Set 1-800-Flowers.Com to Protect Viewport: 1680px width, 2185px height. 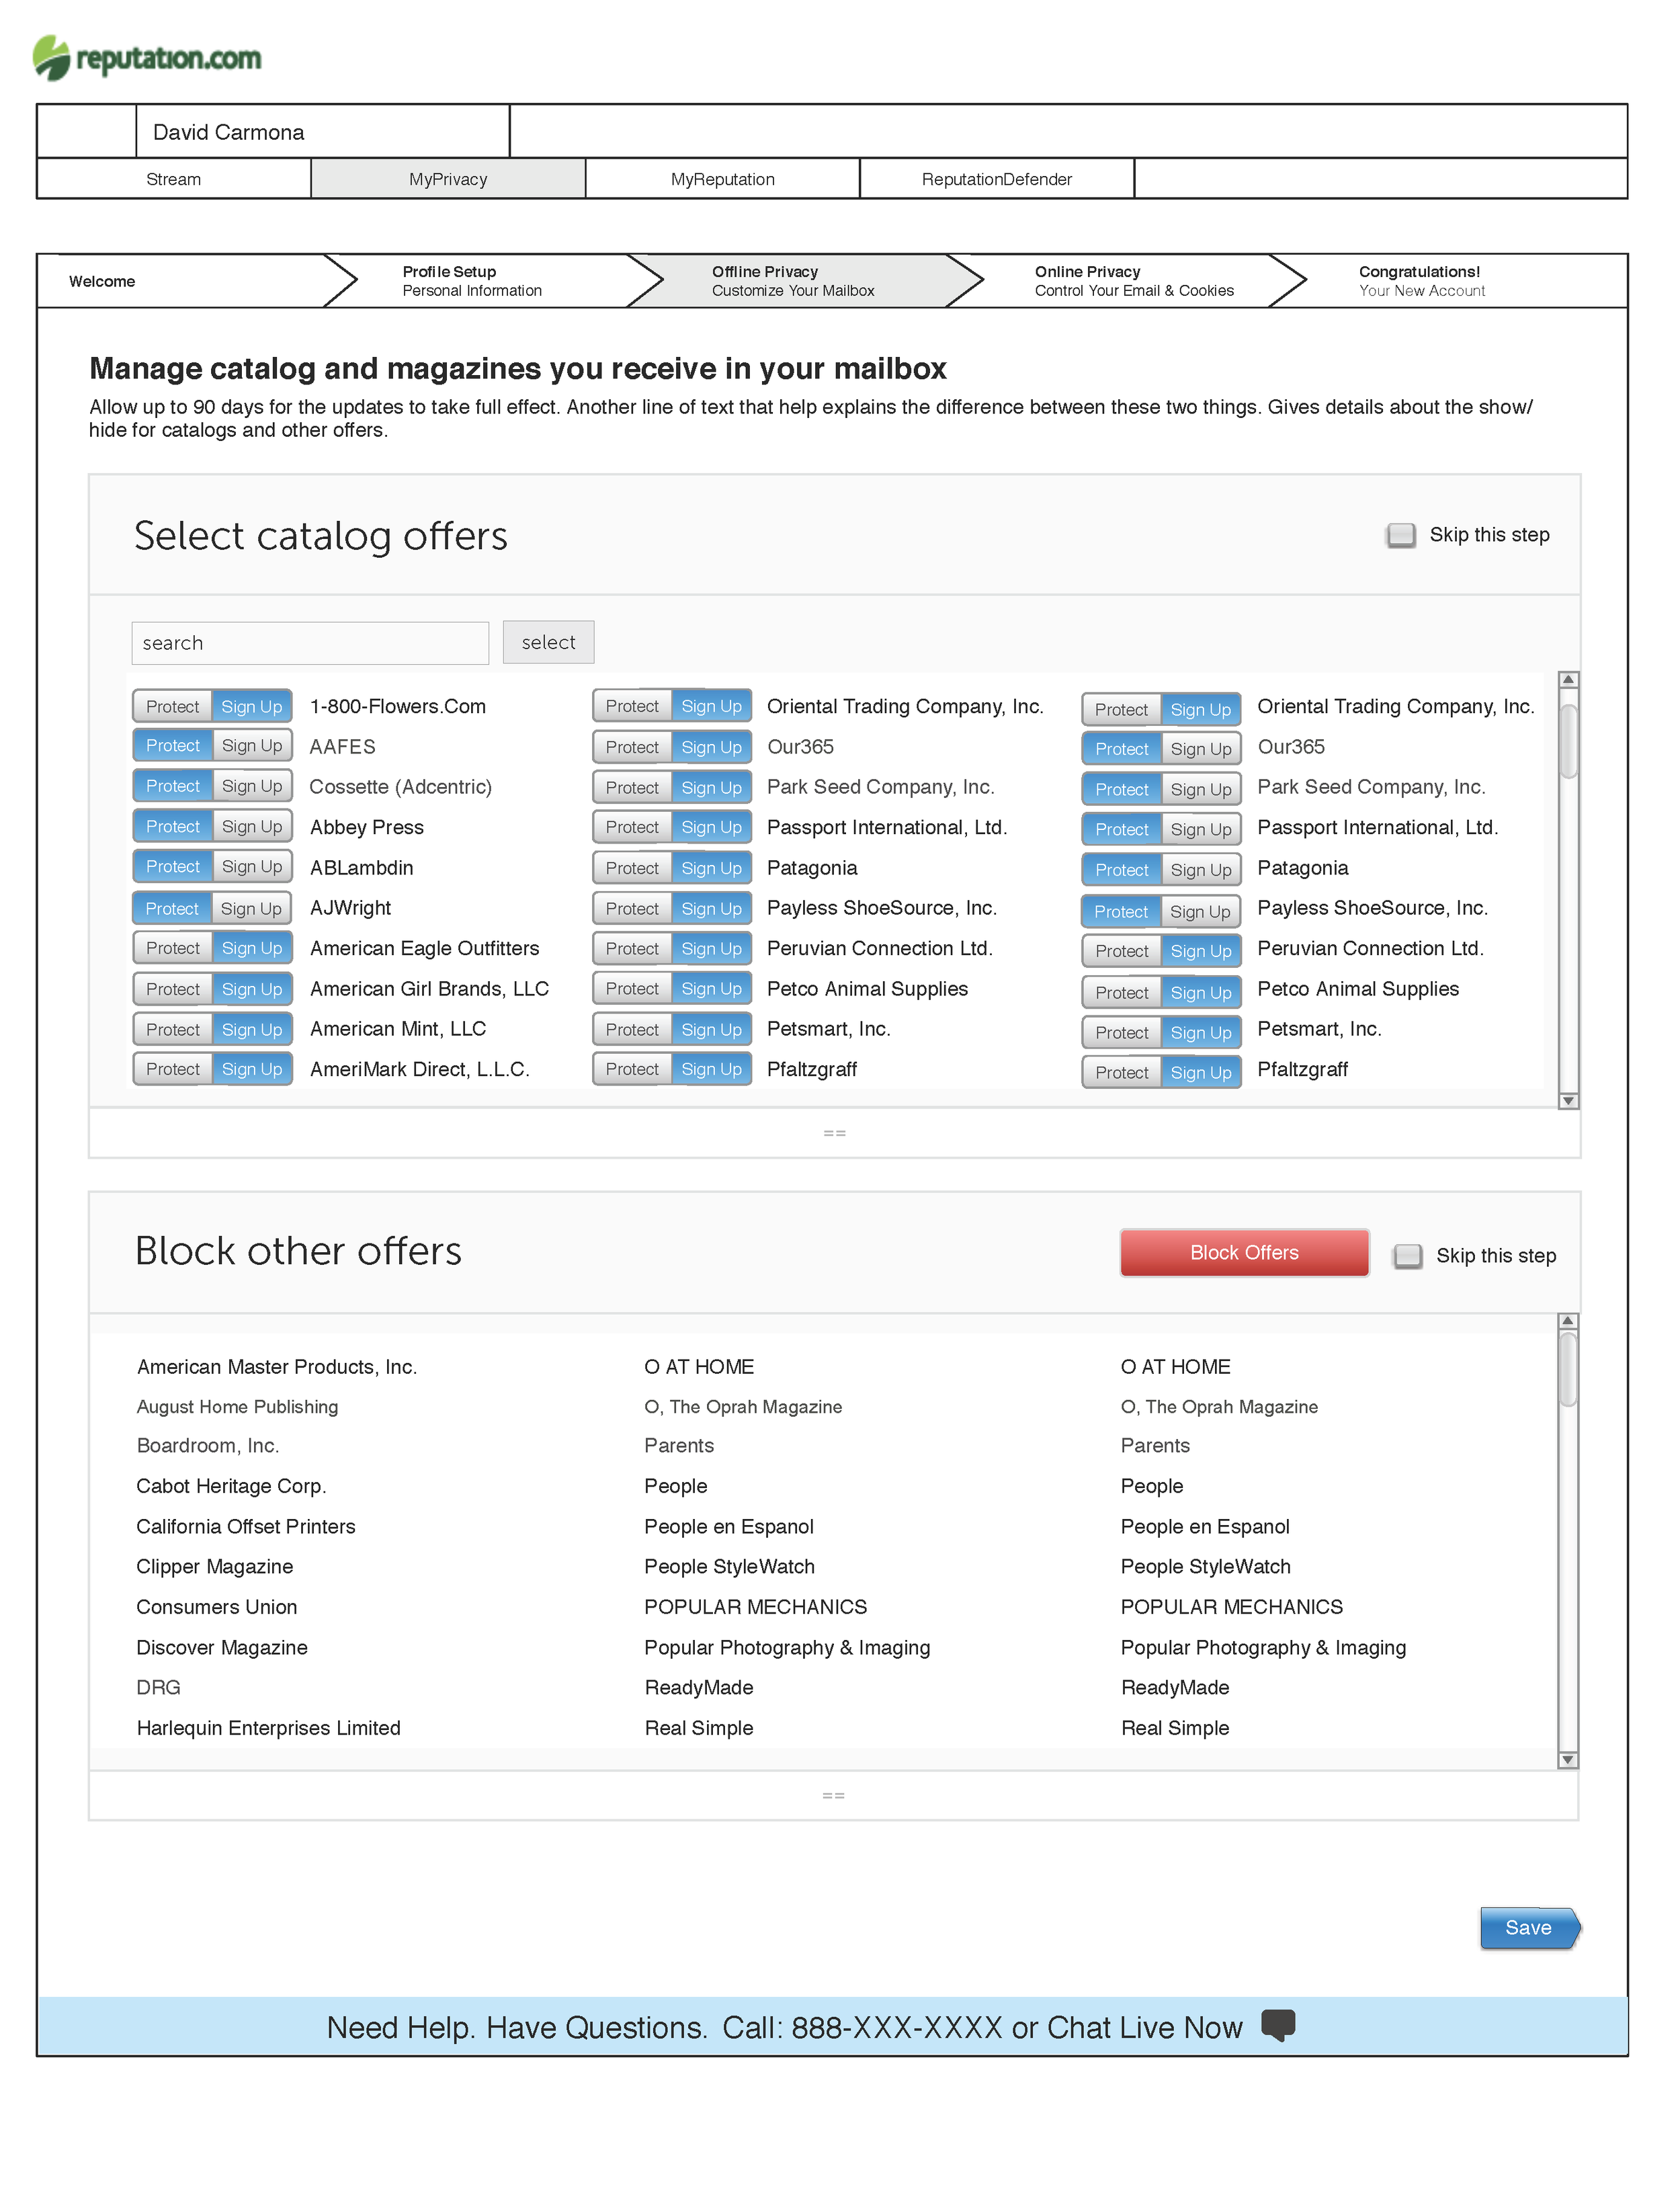point(172,706)
